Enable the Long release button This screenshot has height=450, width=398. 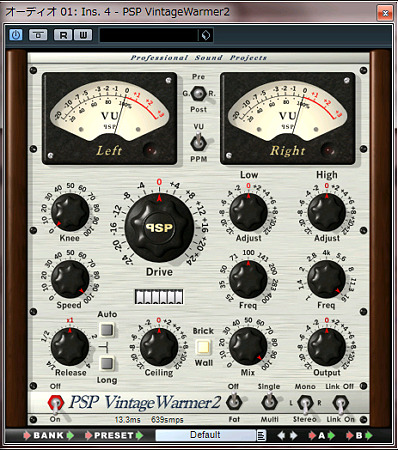107,363
